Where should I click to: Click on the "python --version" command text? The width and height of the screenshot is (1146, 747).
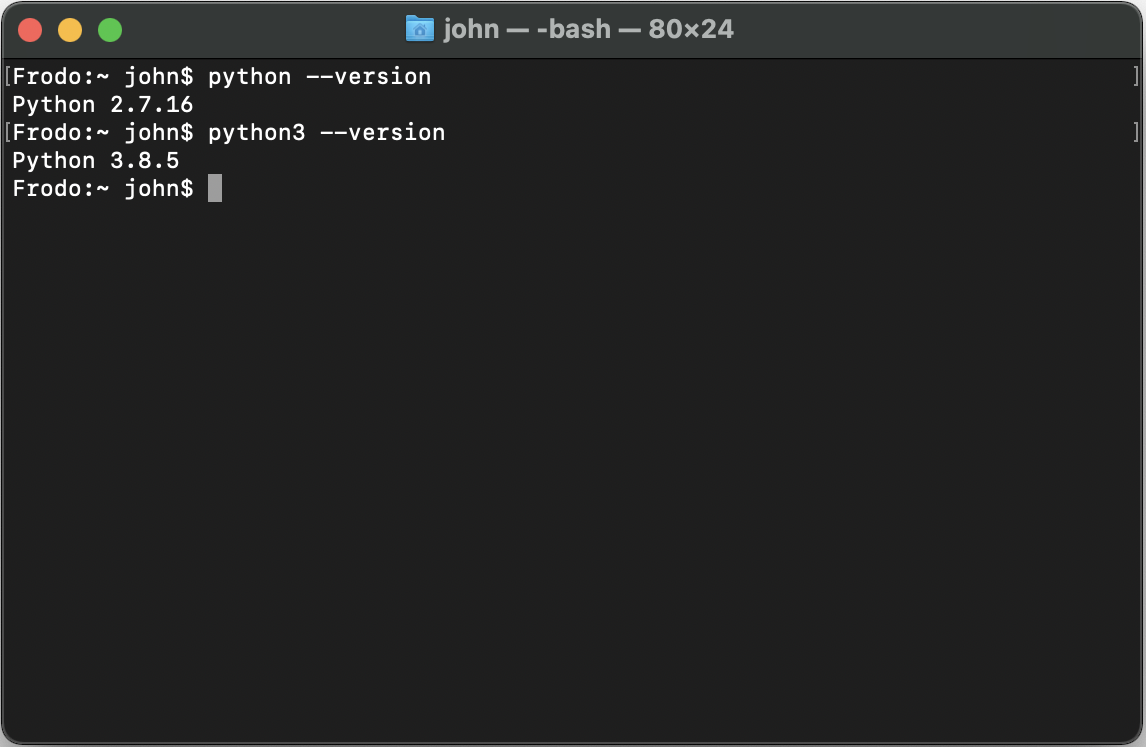(319, 77)
